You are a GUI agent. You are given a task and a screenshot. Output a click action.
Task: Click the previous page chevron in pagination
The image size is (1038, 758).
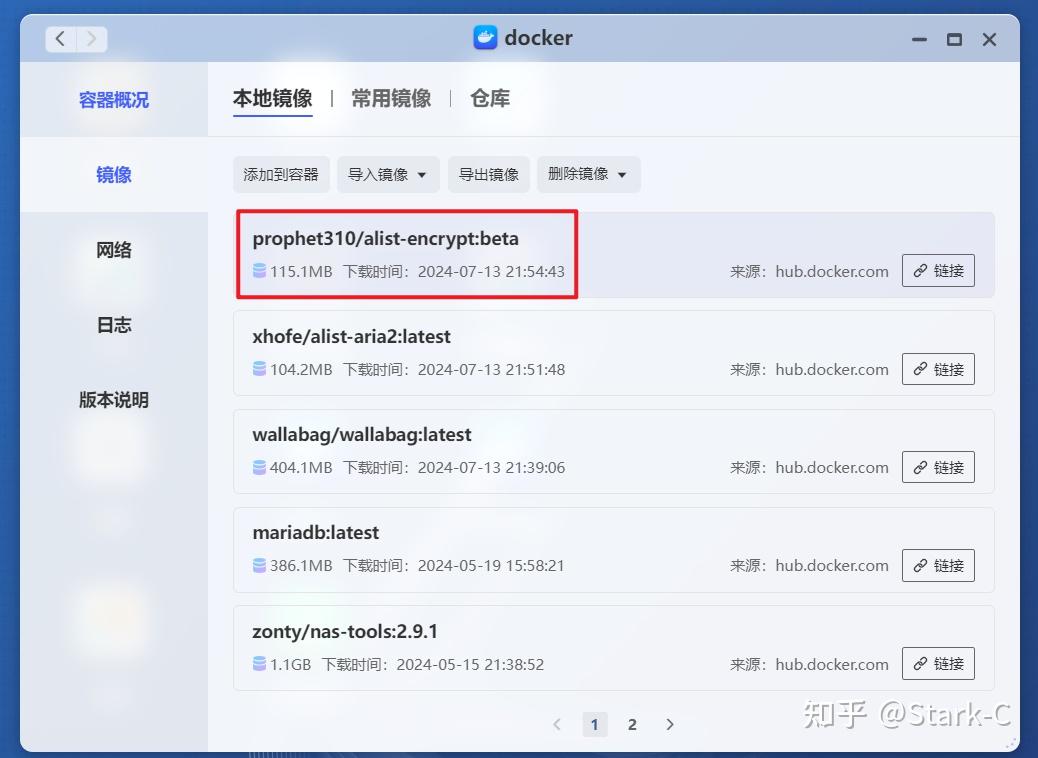[x=557, y=724]
